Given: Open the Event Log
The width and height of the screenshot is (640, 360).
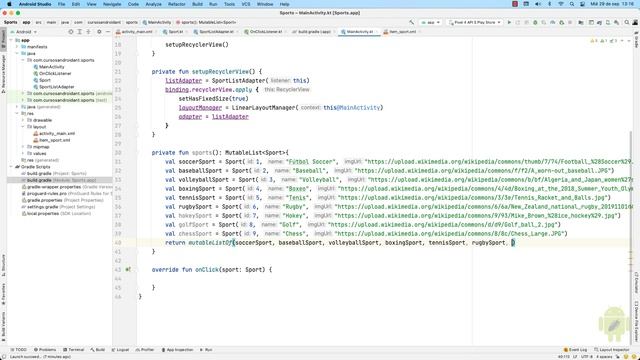Looking at the screenshot, I should (575, 350).
